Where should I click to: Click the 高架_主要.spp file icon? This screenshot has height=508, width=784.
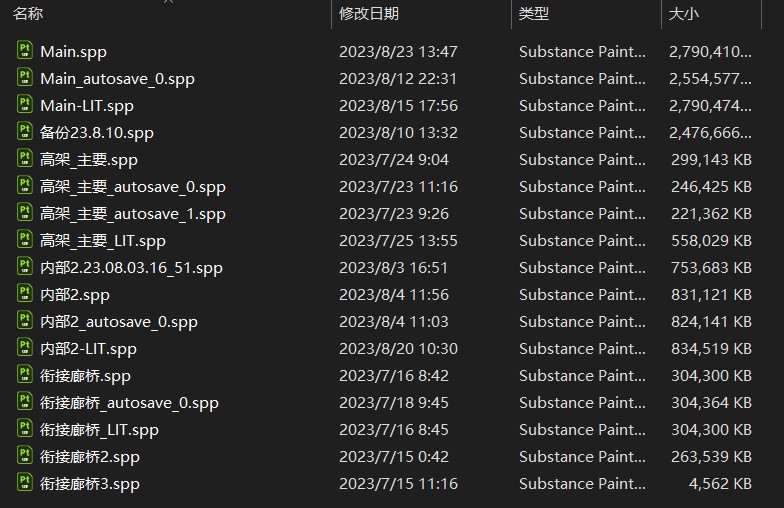click(x=25, y=159)
